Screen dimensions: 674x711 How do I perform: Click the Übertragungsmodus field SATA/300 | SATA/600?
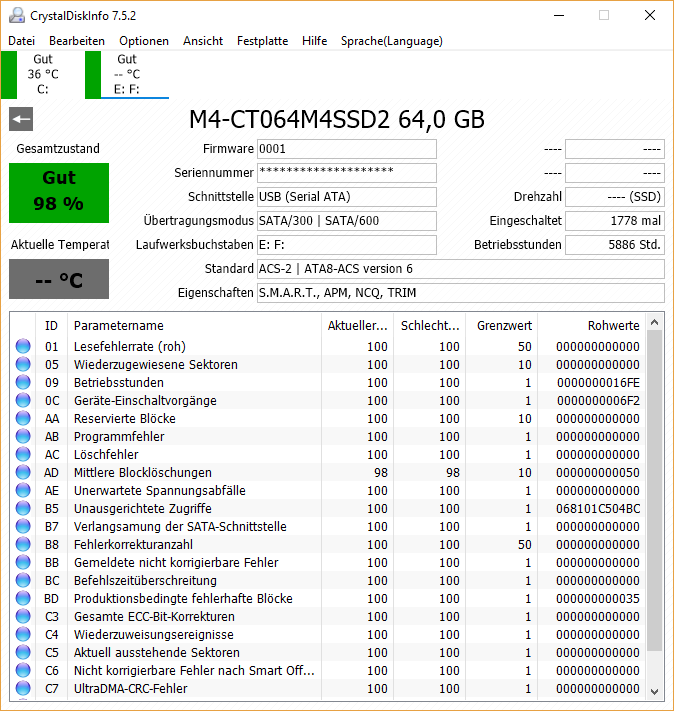click(x=347, y=221)
